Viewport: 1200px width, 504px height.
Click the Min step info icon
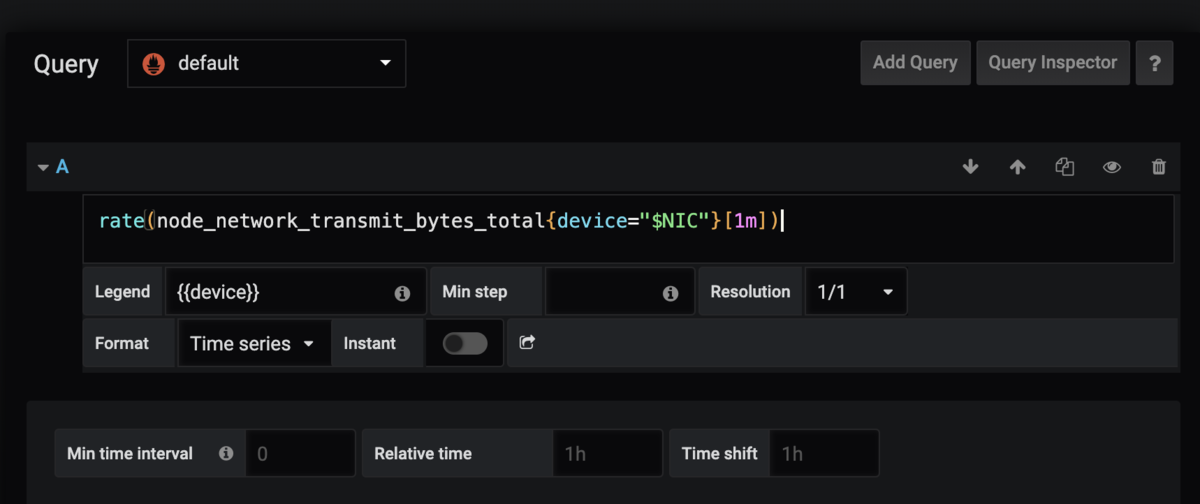(x=670, y=293)
